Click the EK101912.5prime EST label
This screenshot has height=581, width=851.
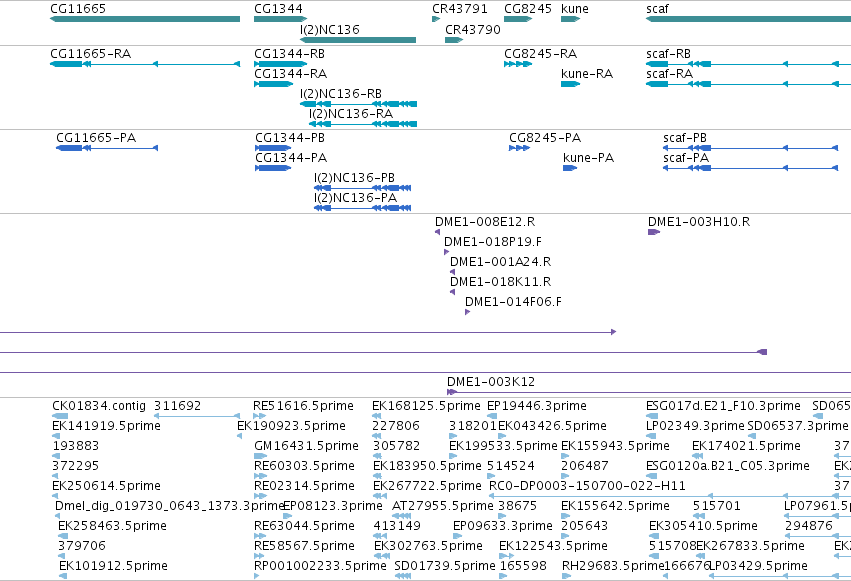113,566
